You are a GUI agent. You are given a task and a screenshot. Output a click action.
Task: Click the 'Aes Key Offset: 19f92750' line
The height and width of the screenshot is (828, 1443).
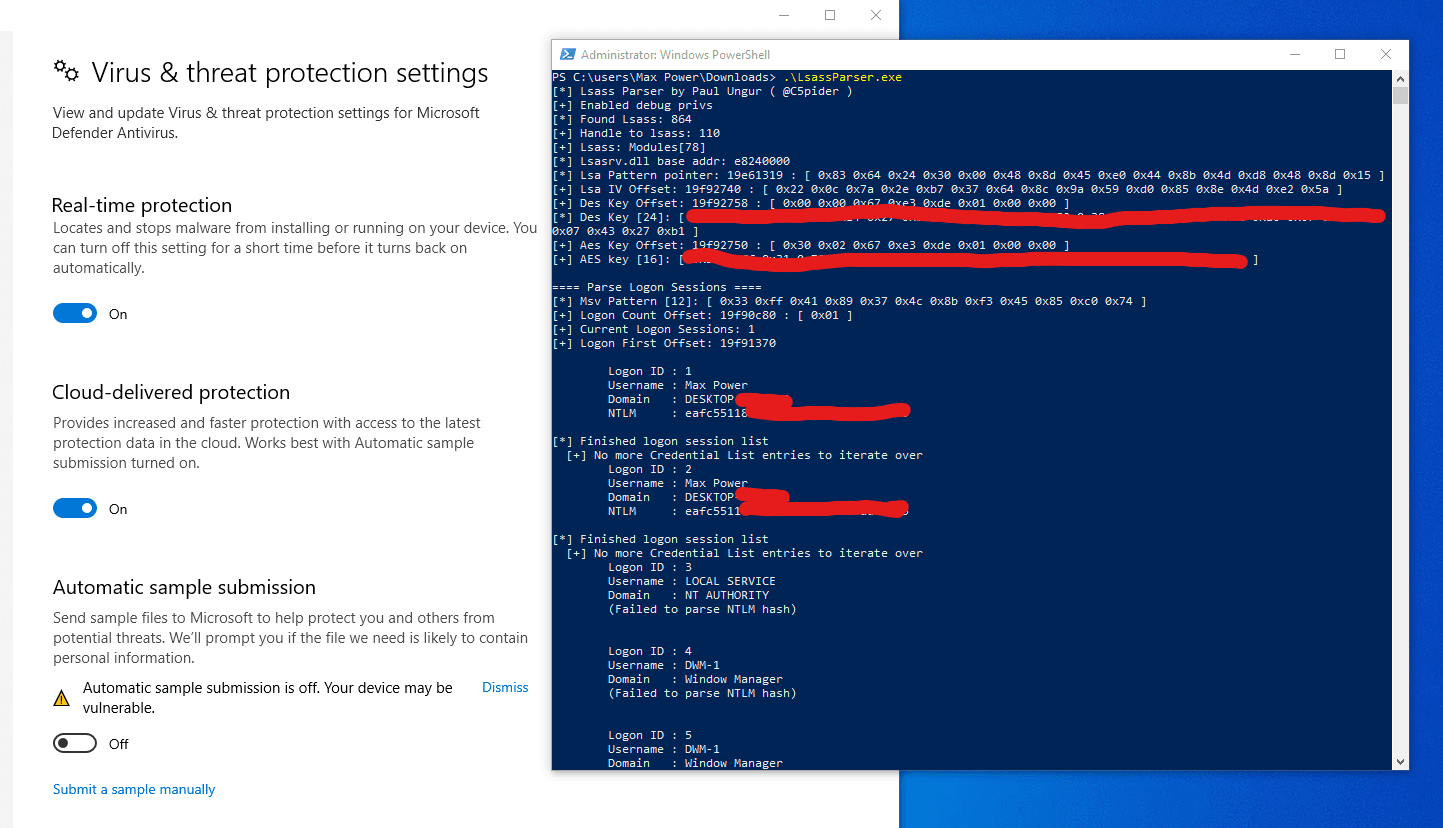pos(810,245)
